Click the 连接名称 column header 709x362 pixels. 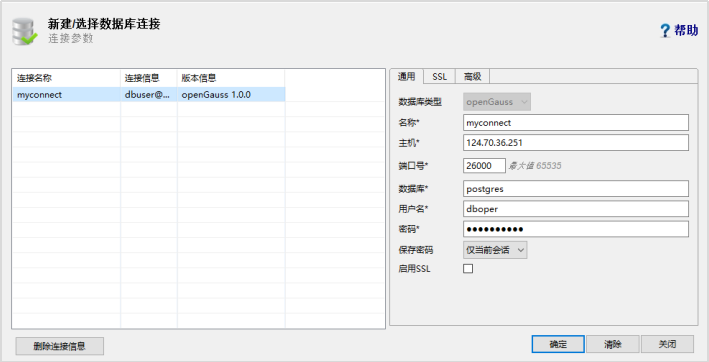click(x=66, y=78)
